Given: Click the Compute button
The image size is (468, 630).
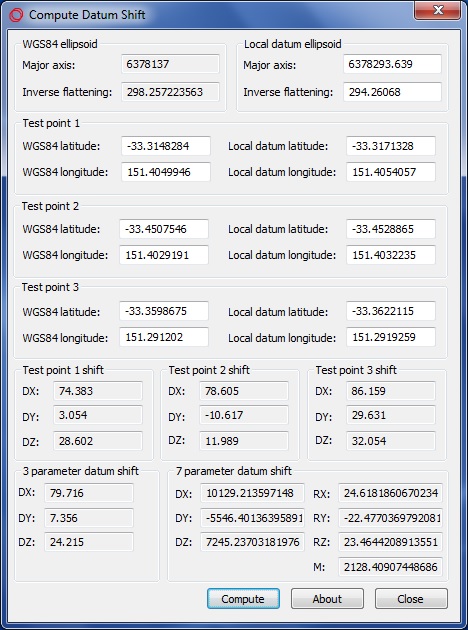Looking at the screenshot, I should (243, 599).
